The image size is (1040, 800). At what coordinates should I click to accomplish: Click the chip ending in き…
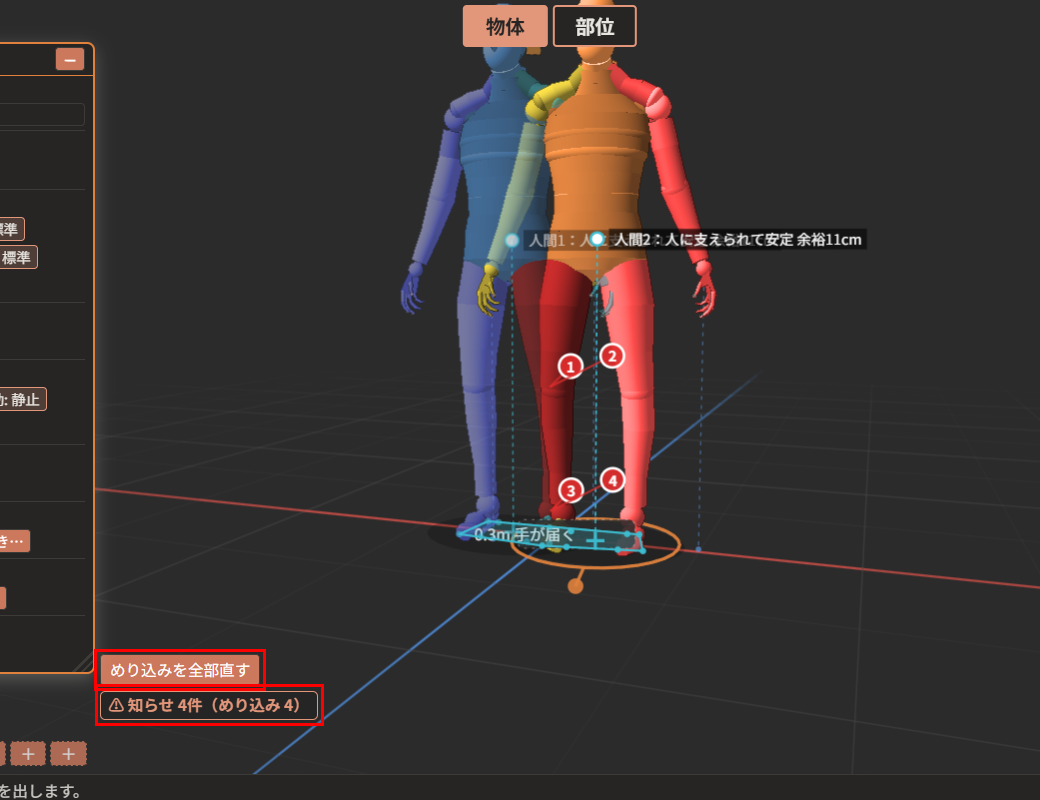pyautogui.click(x=14, y=541)
